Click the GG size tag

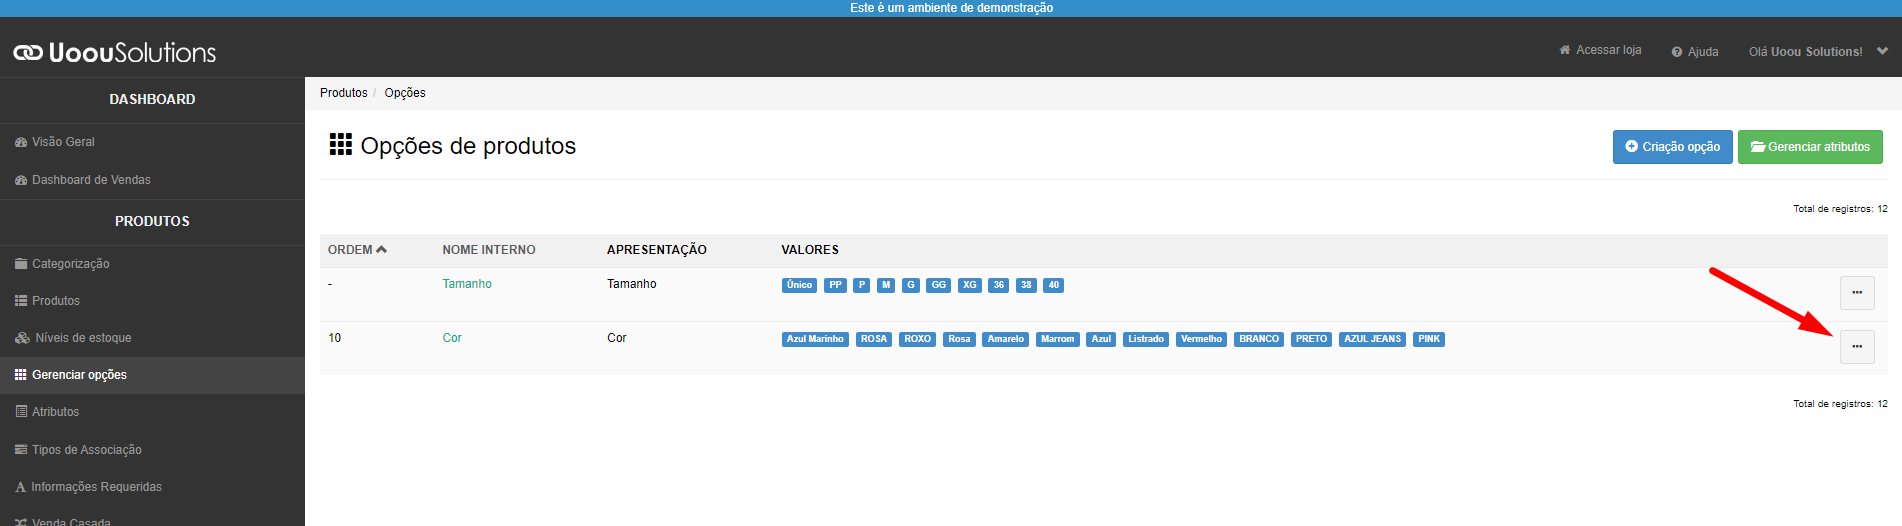point(938,285)
